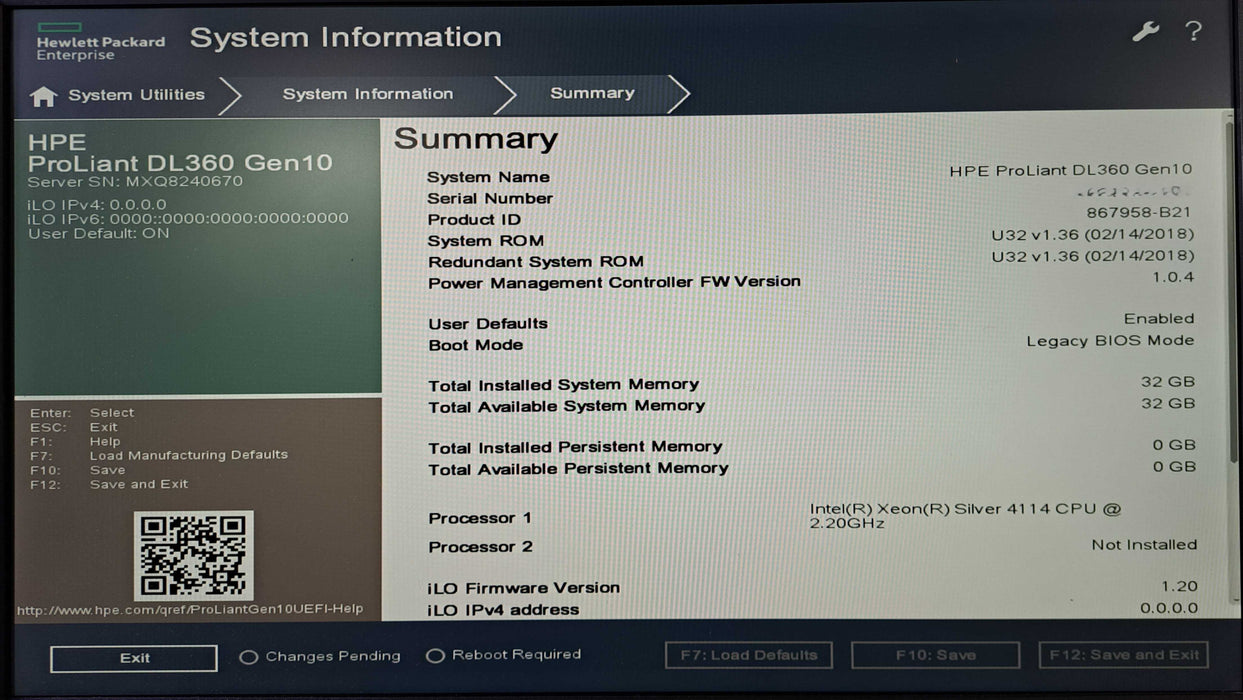Viewport: 1243px width, 700px height.
Task: Click the chevron after System Utilities
Action: (x=232, y=94)
